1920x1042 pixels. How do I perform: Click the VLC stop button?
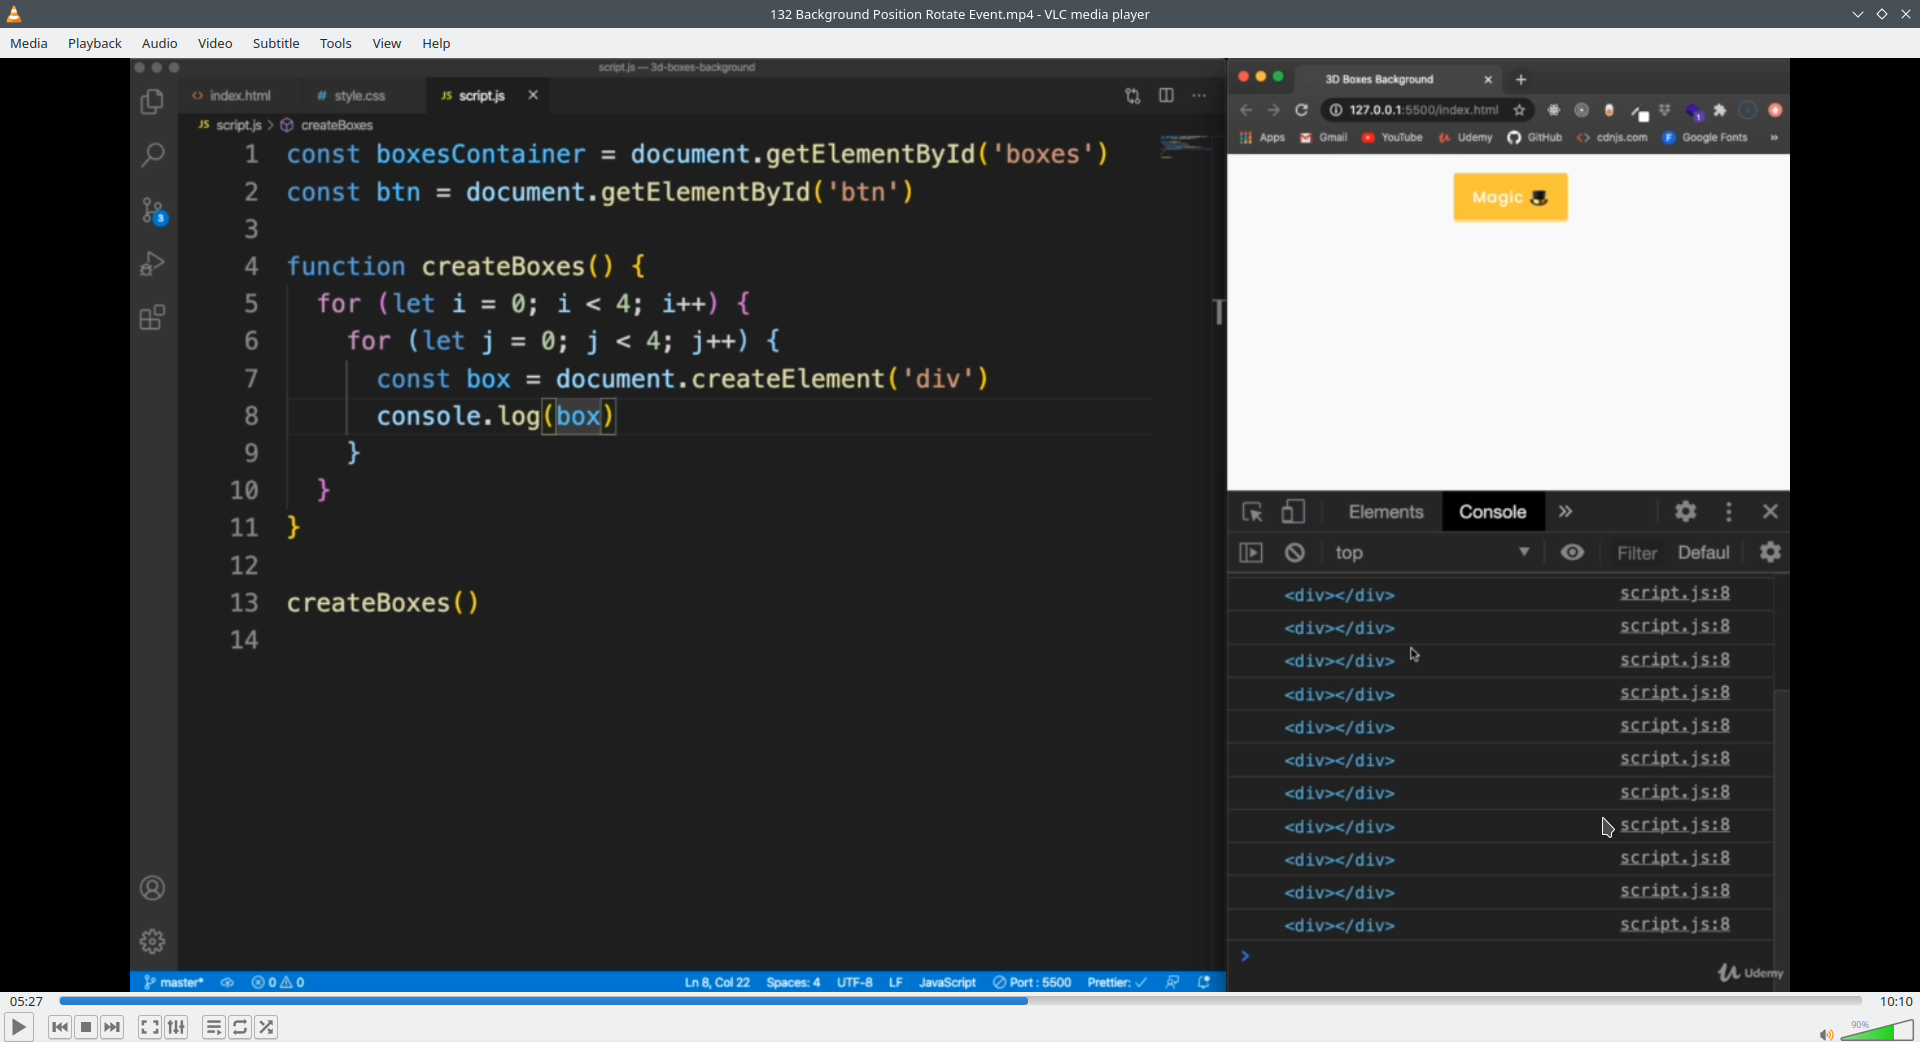pos(86,1027)
